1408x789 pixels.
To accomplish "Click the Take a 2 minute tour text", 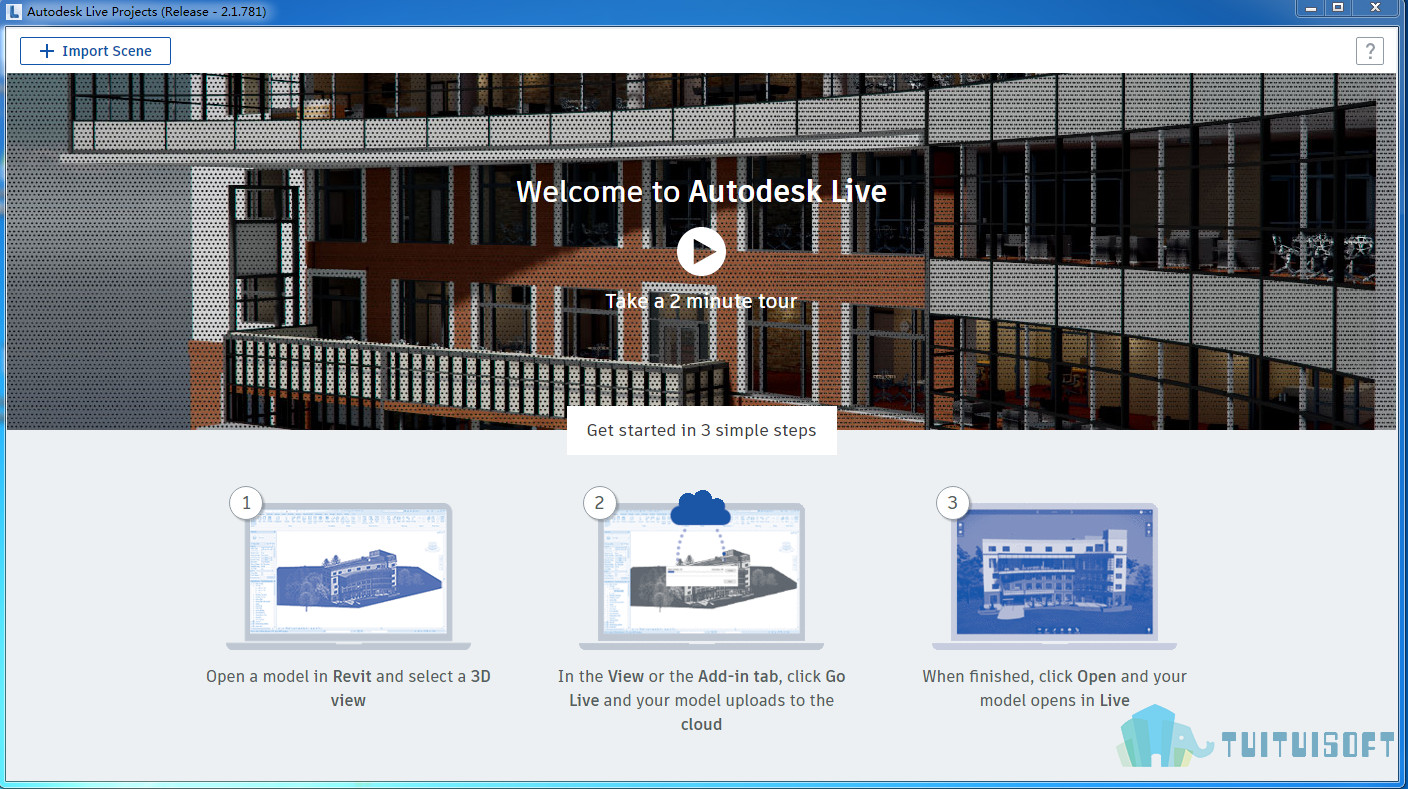I will pyautogui.click(x=701, y=301).
